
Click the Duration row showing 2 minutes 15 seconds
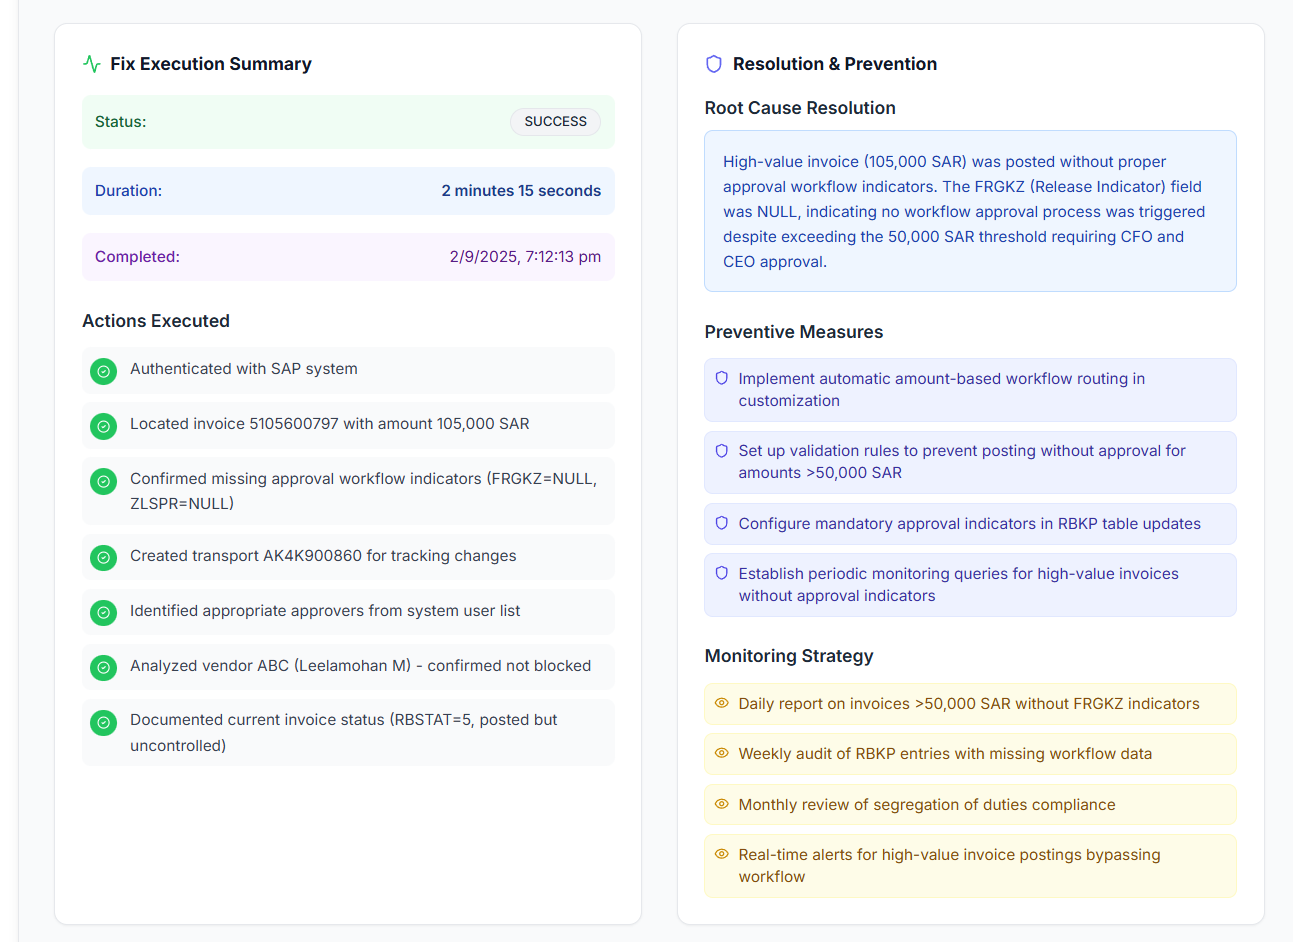(x=348, y=191)
